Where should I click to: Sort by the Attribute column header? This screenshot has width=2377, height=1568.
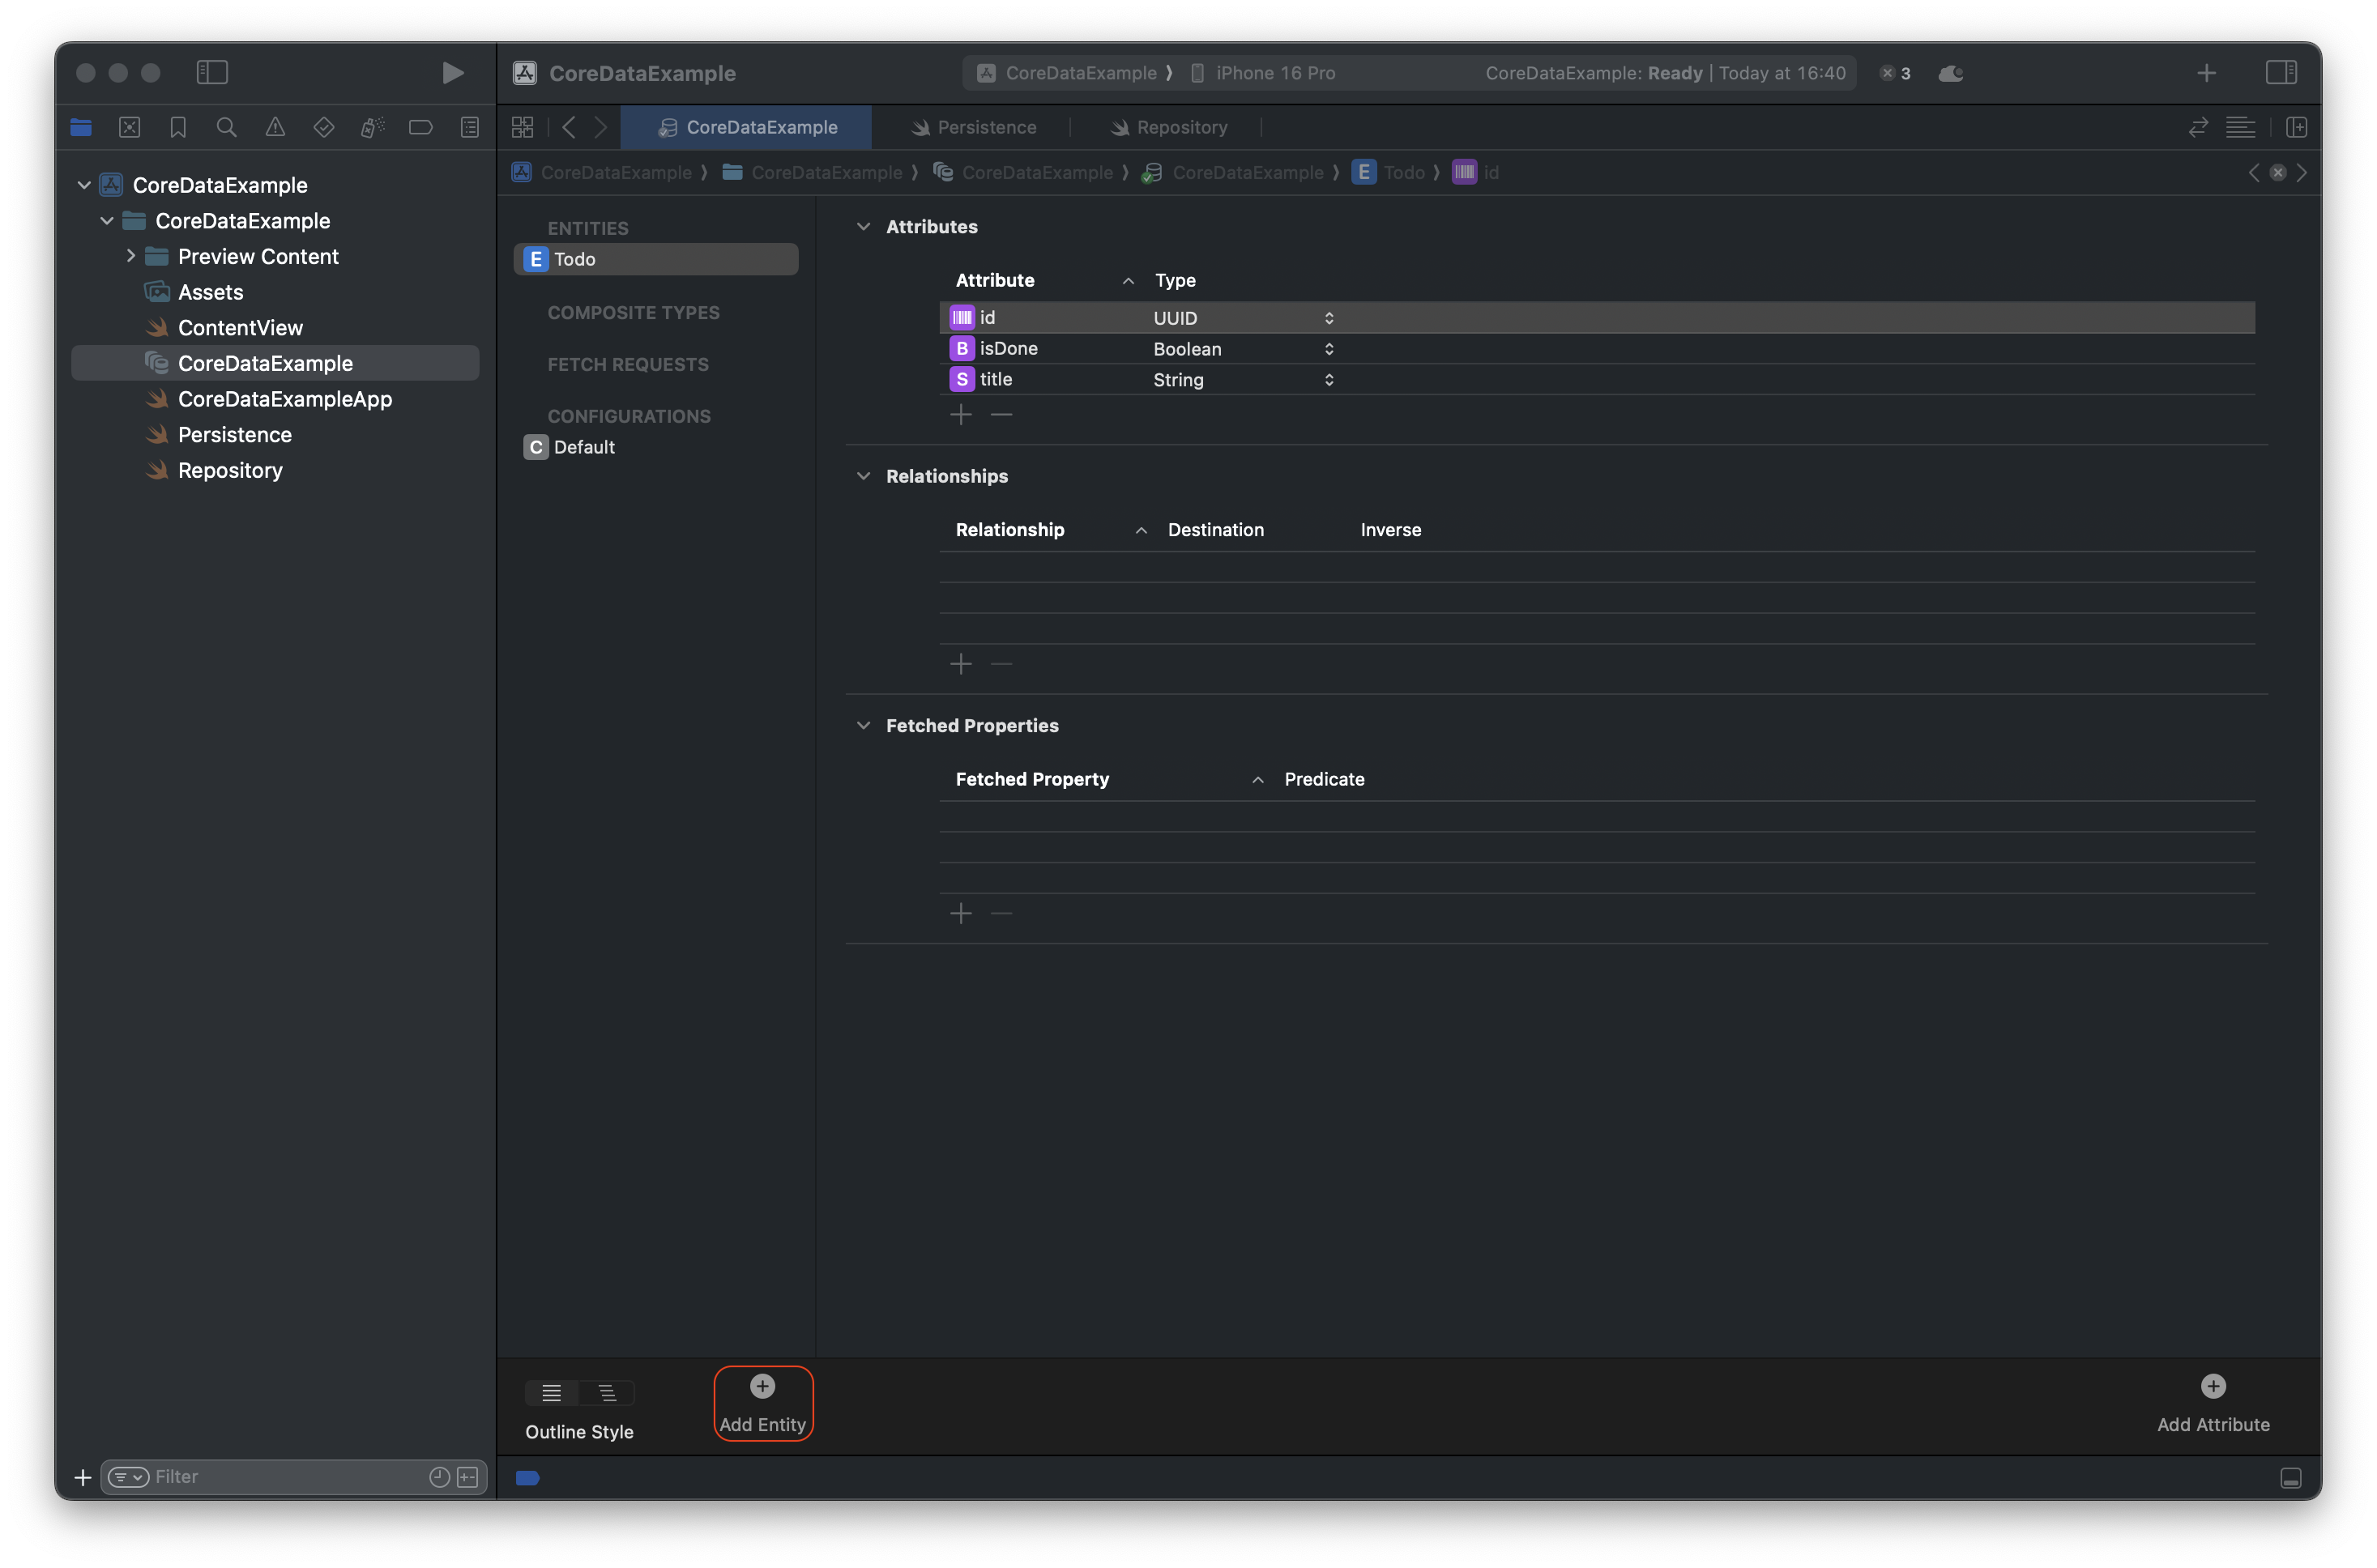[995, 280]
